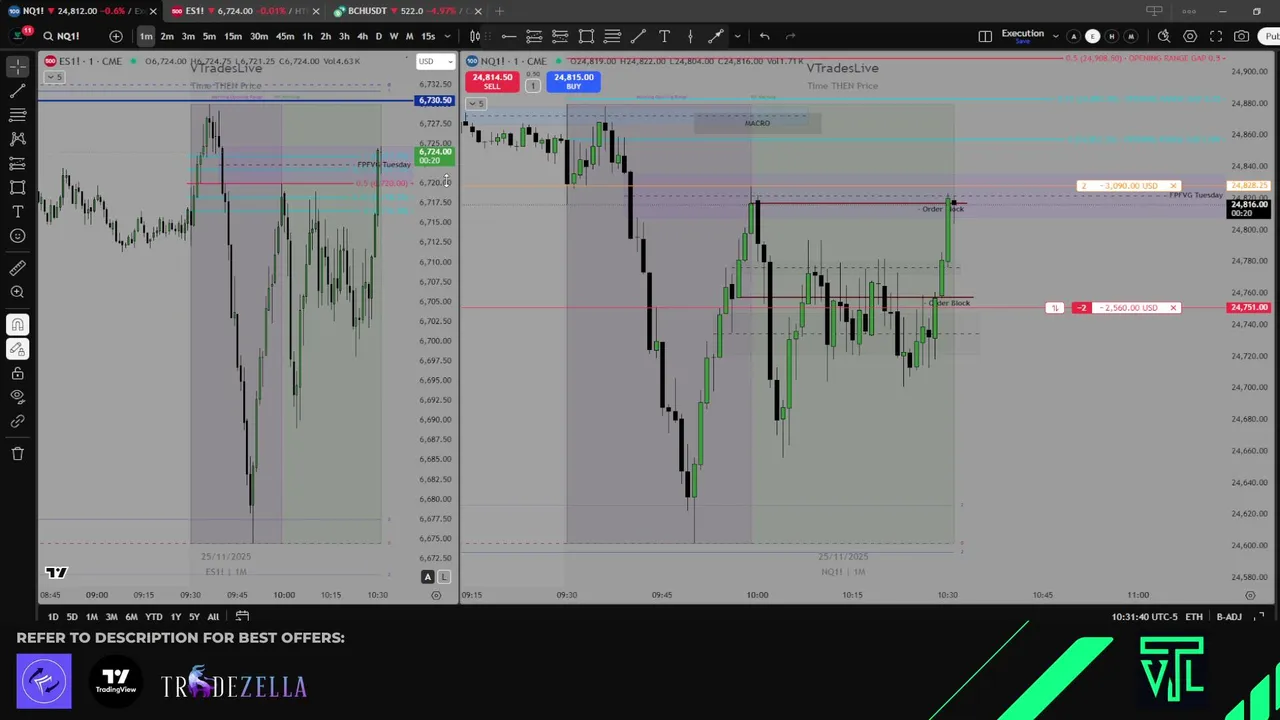Screen dimensions: 1280x720
Task: Open the USD currency dropdown on ES chart
Action: click(x=434, y=61)
